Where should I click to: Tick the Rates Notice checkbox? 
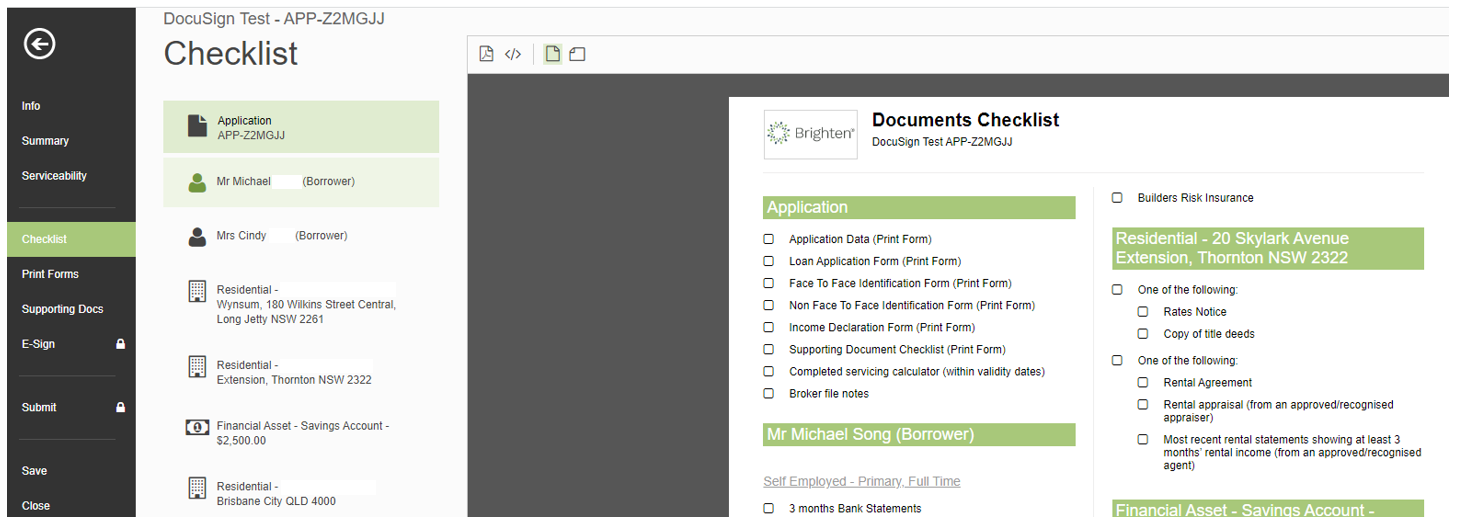tap(1143, 312)
